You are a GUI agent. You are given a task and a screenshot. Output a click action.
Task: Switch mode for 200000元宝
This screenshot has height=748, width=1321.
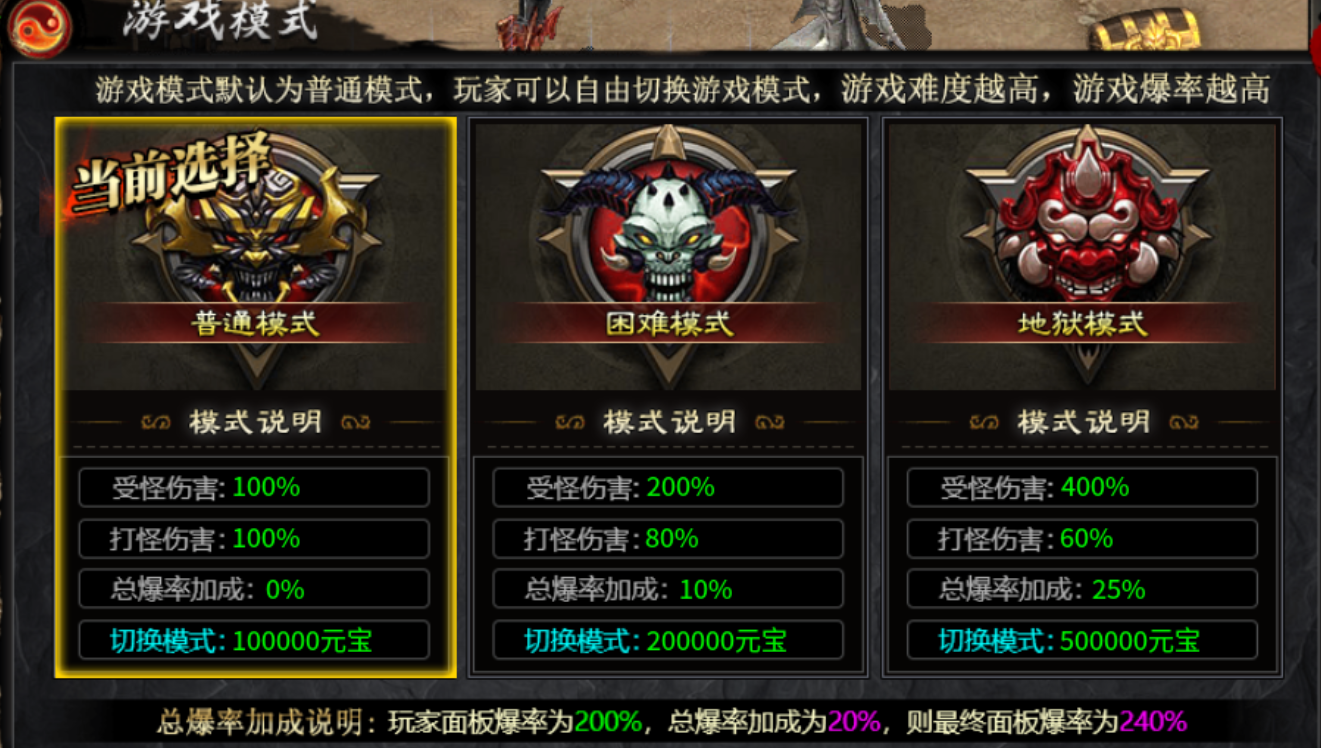click(668, 640)
